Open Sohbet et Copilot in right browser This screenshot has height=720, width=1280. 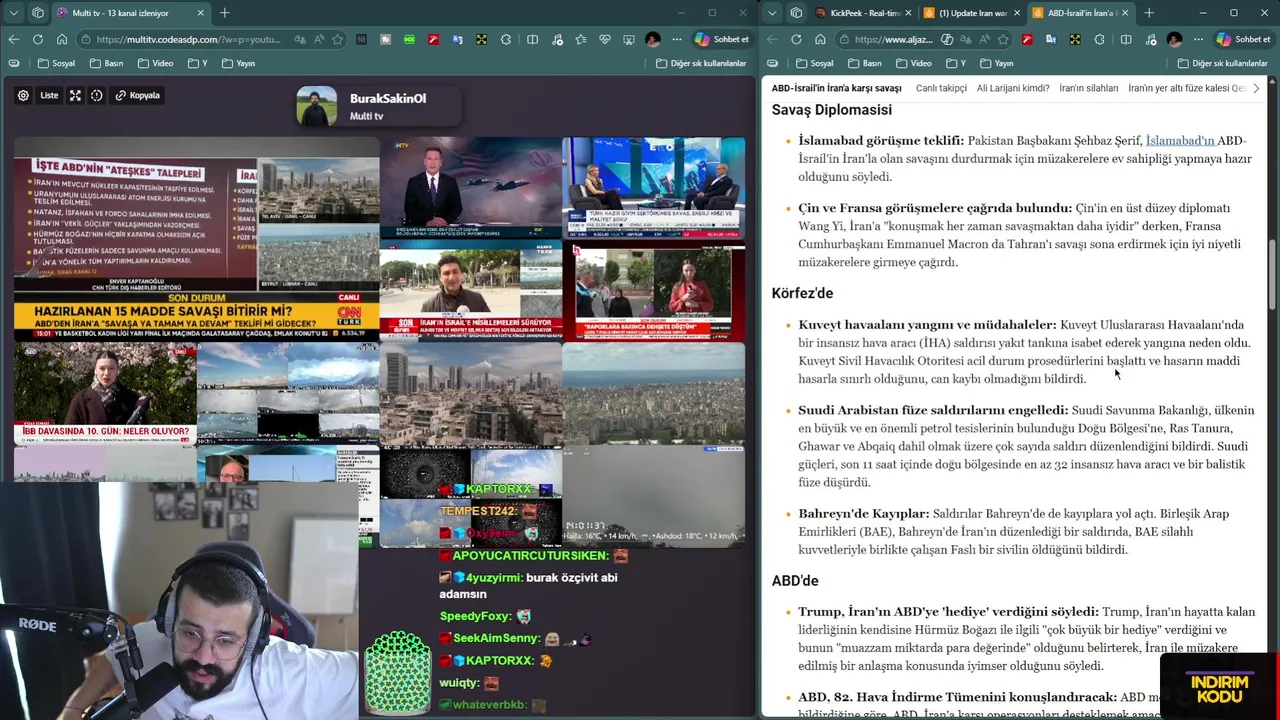click(1242, 39)
